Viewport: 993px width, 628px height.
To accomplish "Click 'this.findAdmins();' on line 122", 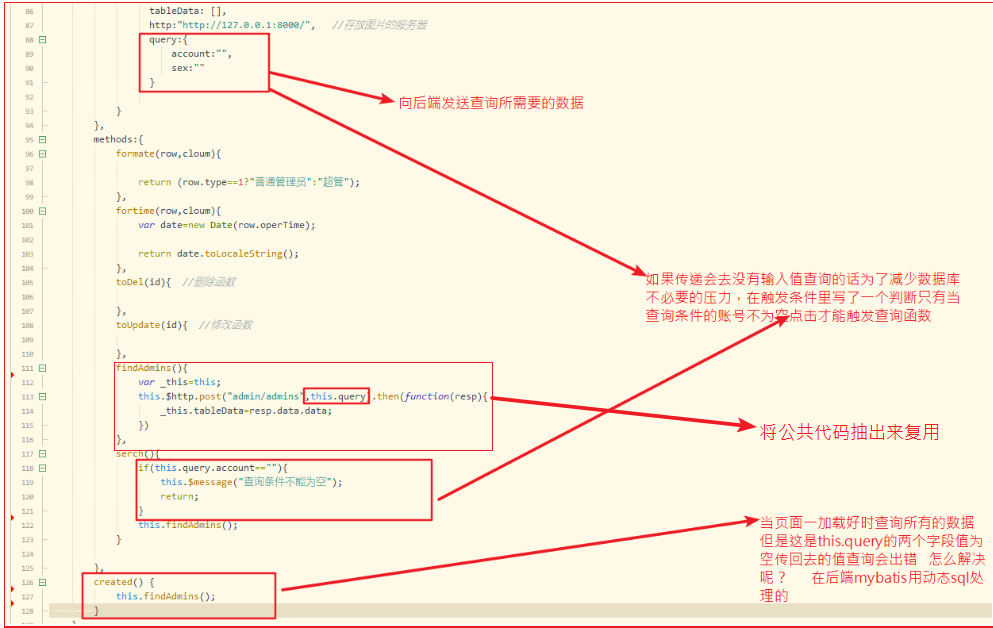I will click(x=188, y=525).
